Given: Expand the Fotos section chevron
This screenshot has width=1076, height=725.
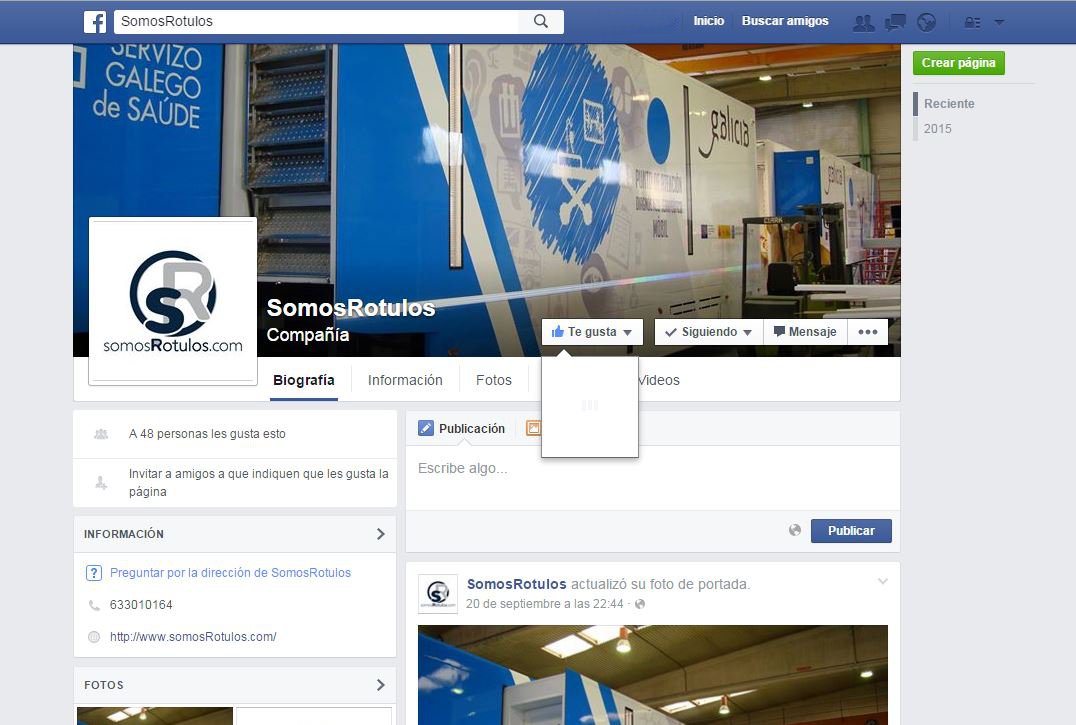Looking at the screenshot, I should tap(380, 685).
